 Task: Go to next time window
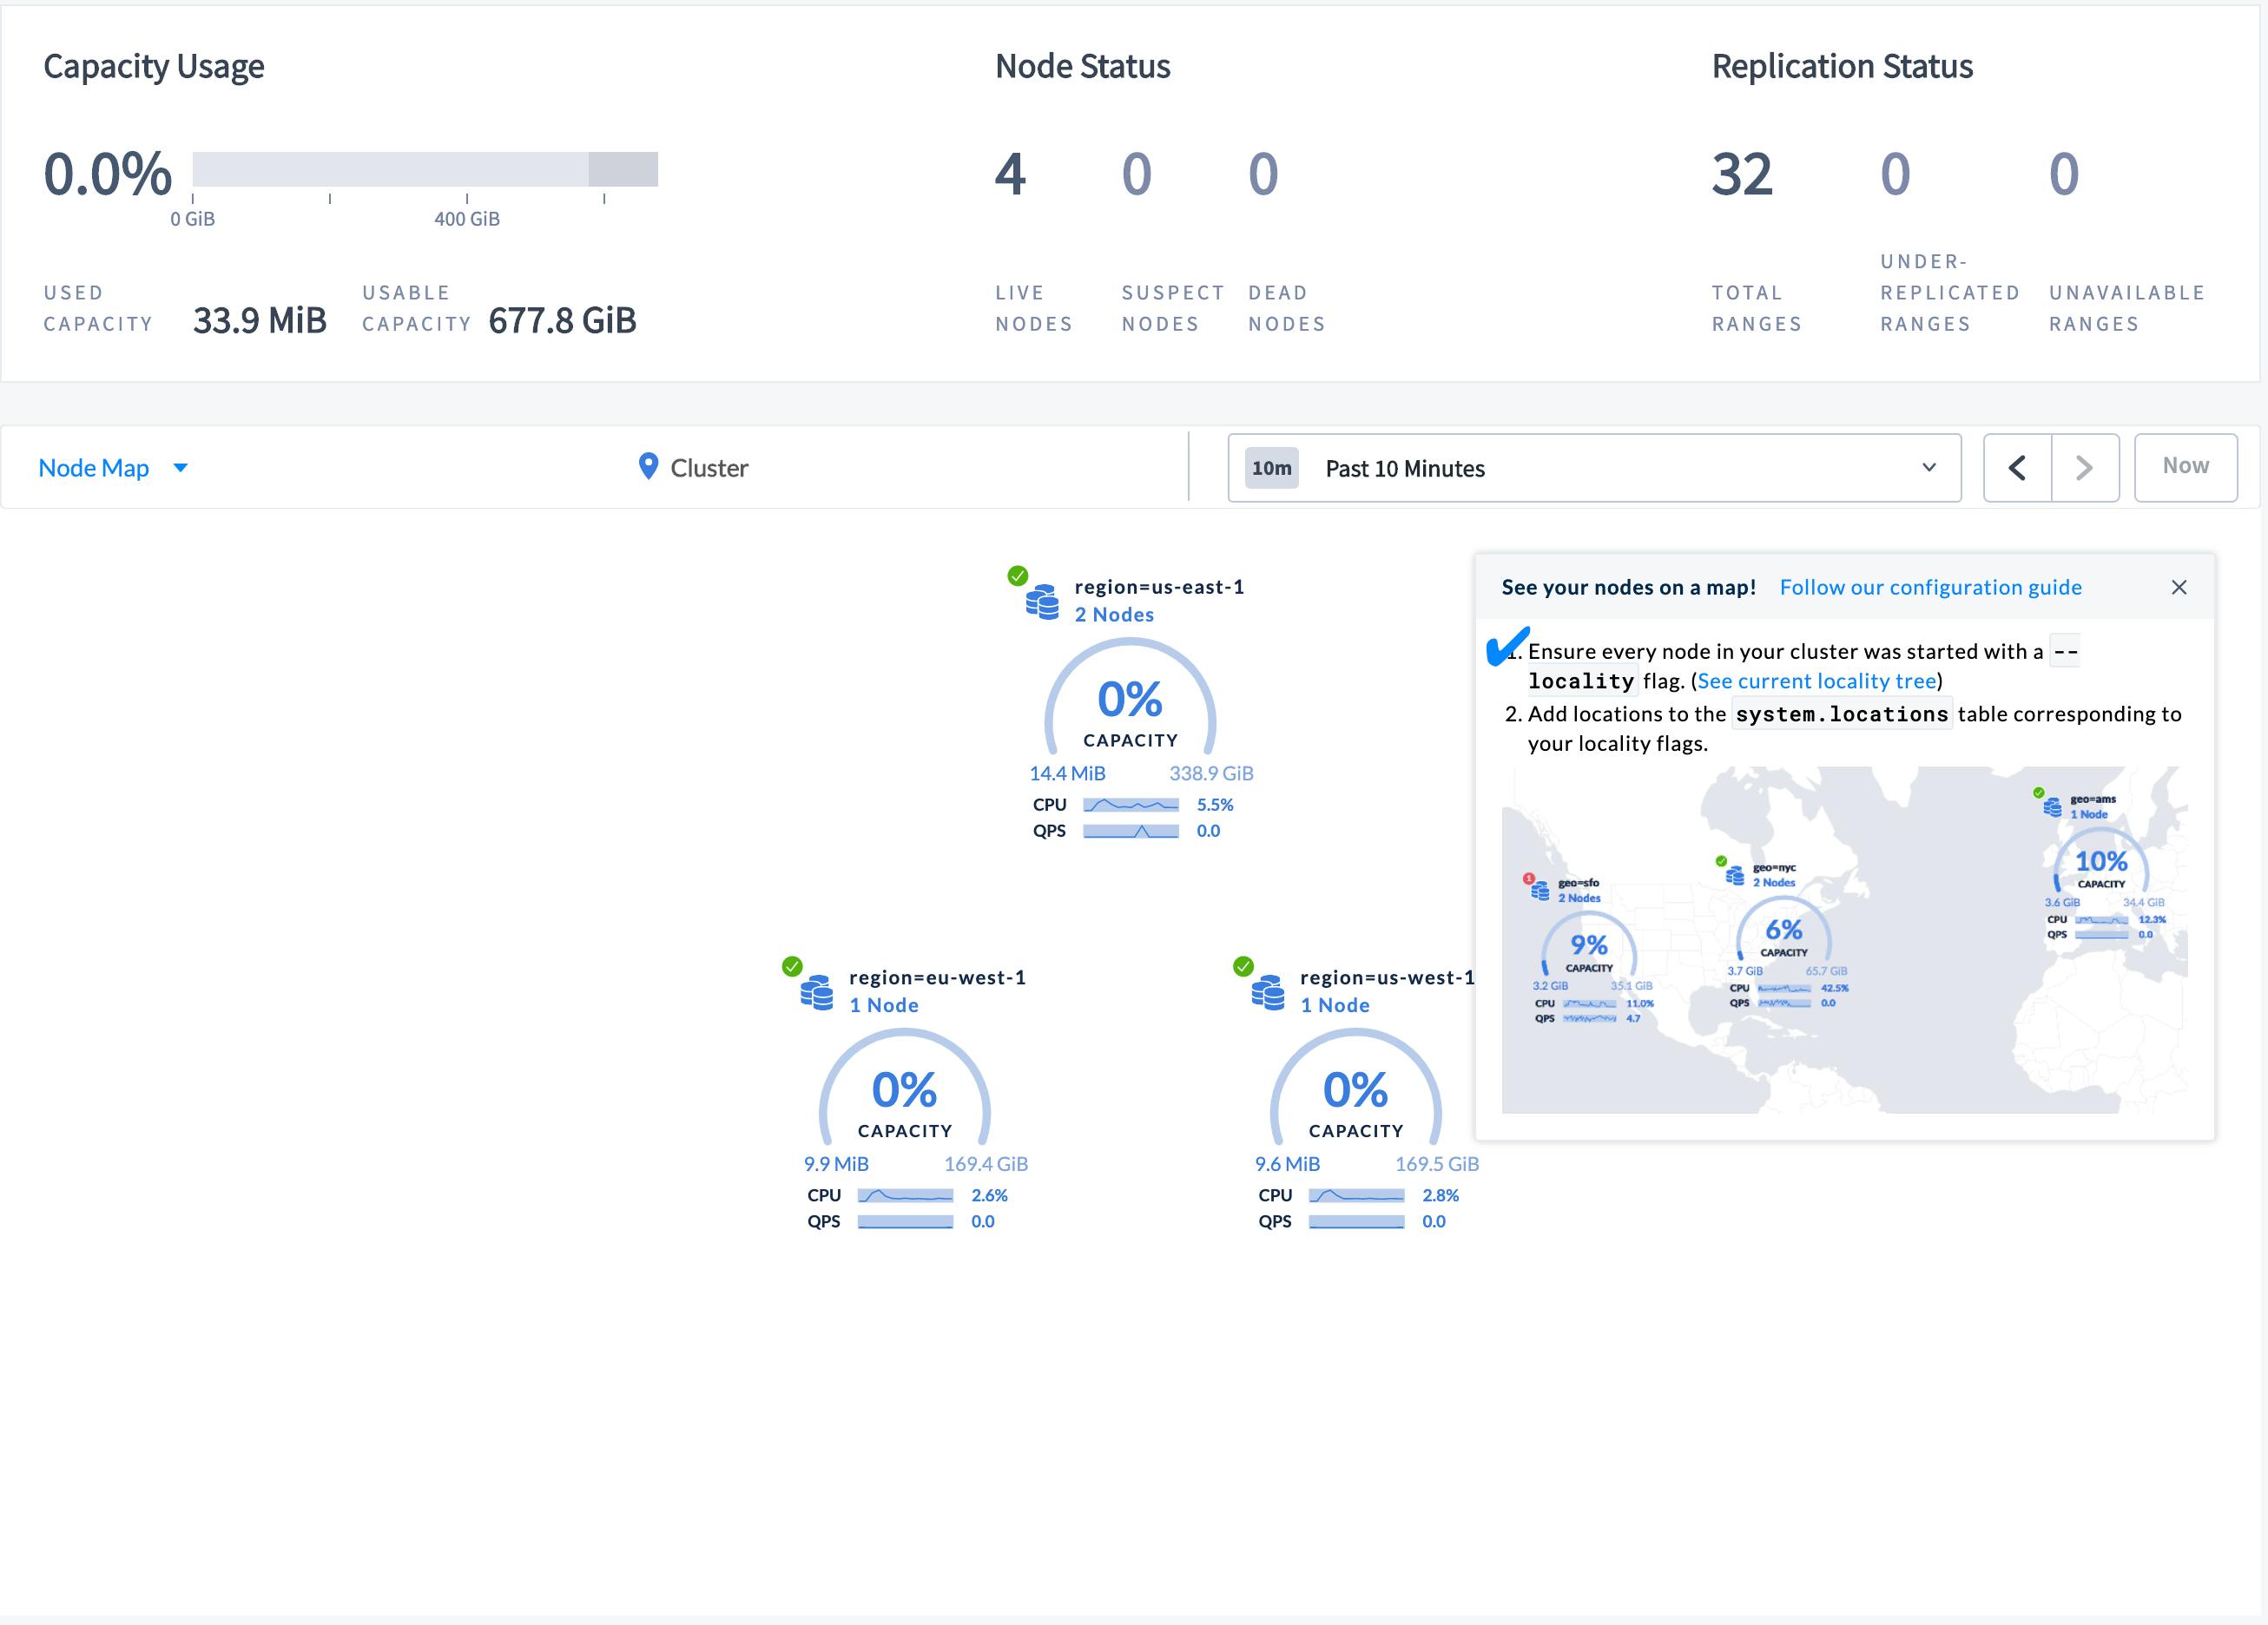pyautogui.click(x=2084, y=467)
